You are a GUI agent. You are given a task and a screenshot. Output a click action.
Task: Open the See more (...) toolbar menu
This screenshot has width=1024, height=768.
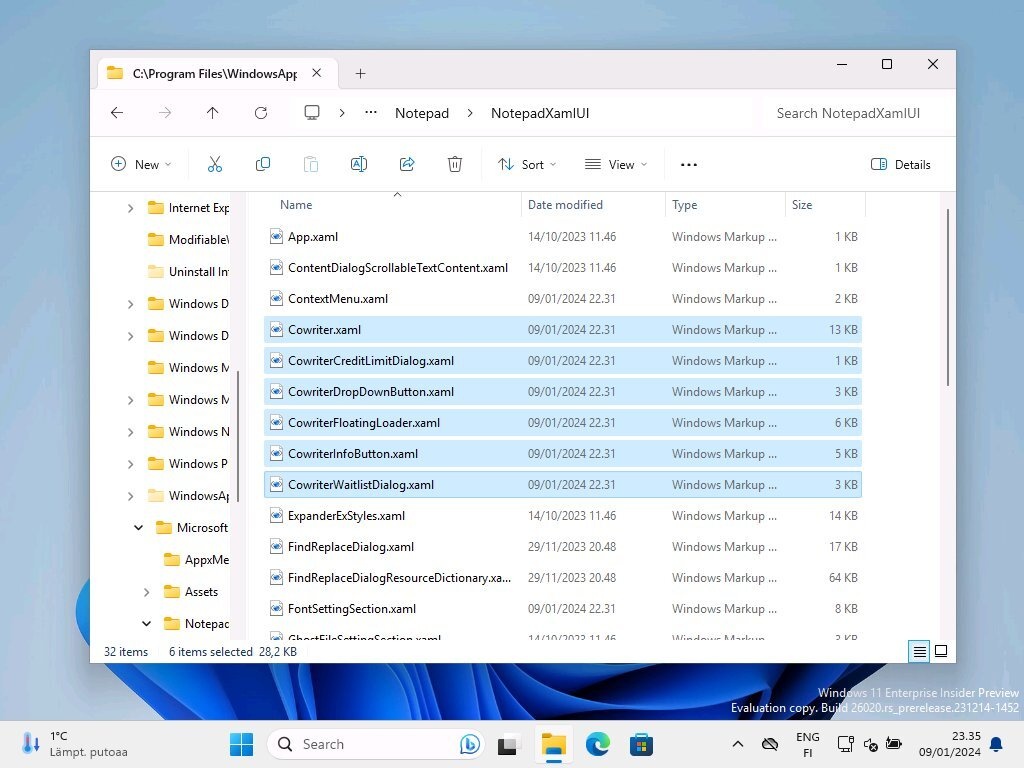pos(688,164)
